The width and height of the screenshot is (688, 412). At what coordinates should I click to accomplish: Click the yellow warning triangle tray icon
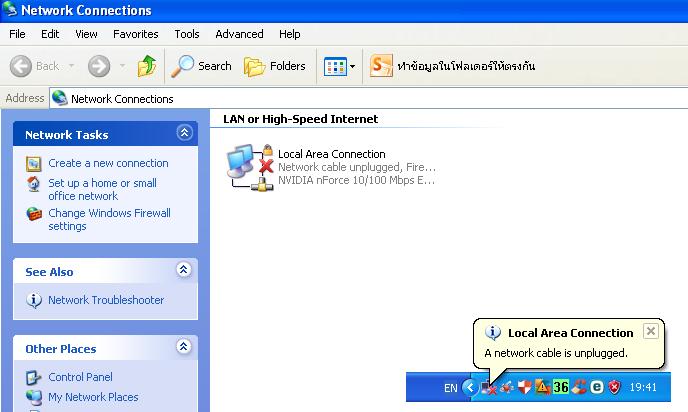(x=542, y=387)
